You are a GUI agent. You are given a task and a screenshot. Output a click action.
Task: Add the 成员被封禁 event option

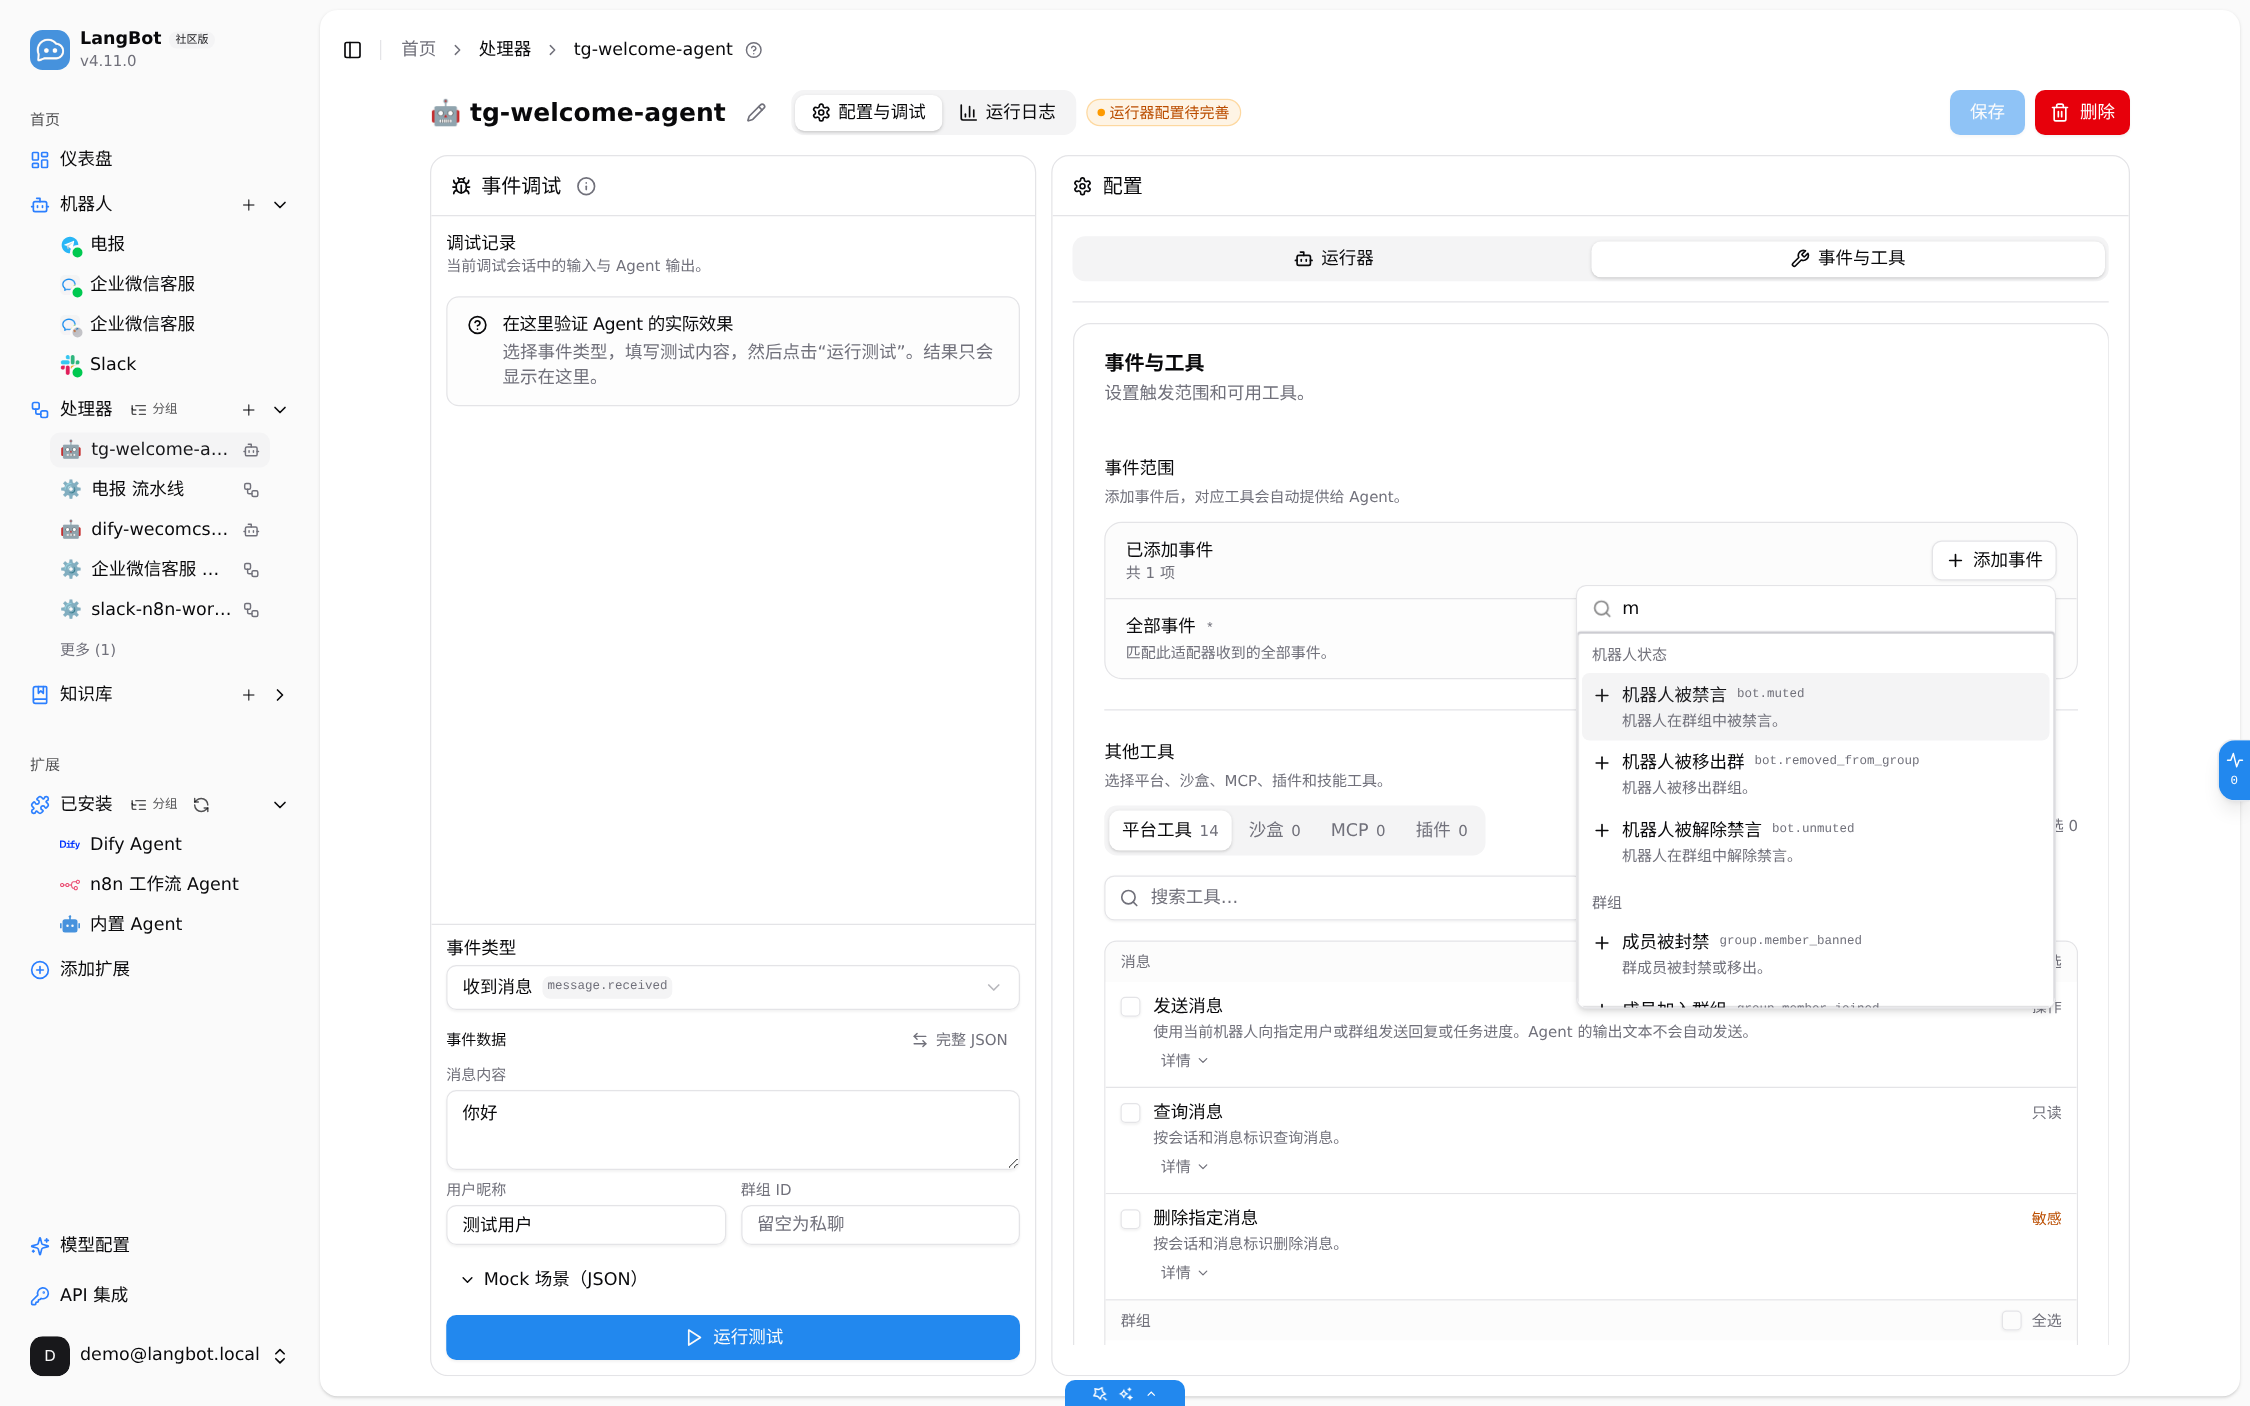1815,954
